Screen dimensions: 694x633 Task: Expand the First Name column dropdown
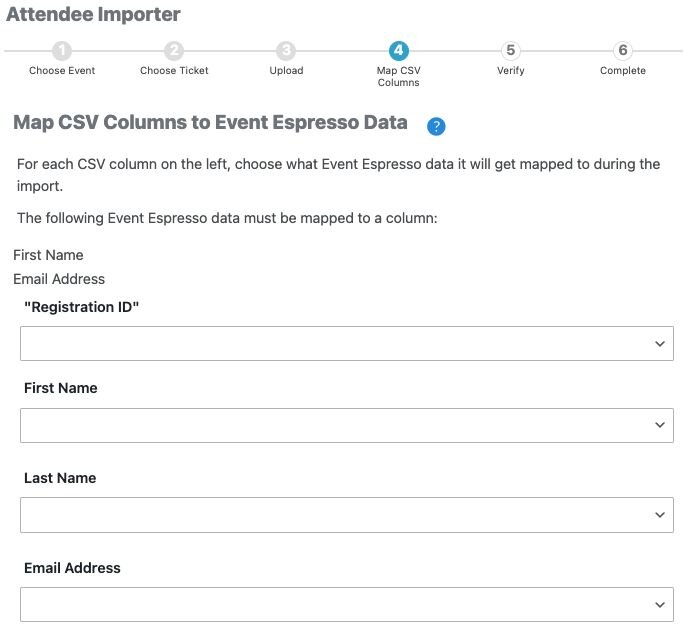346,425
